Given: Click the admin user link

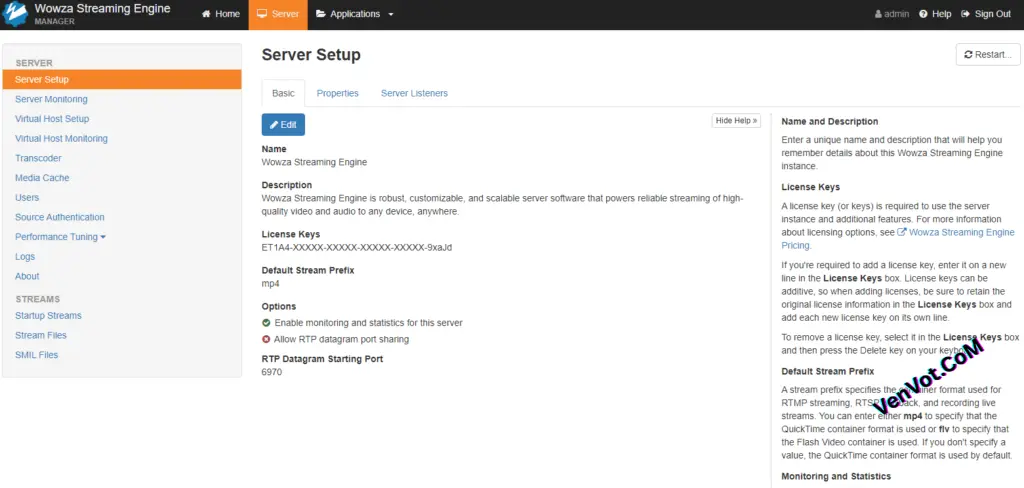Looking at the screenshot, I should point(892,14).
